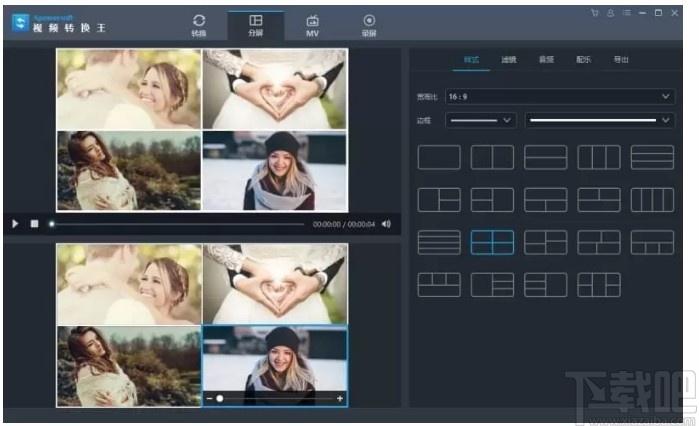Open the shopping cart icon in title bar
Screen dimensions: 699x426
coord(595,13)
